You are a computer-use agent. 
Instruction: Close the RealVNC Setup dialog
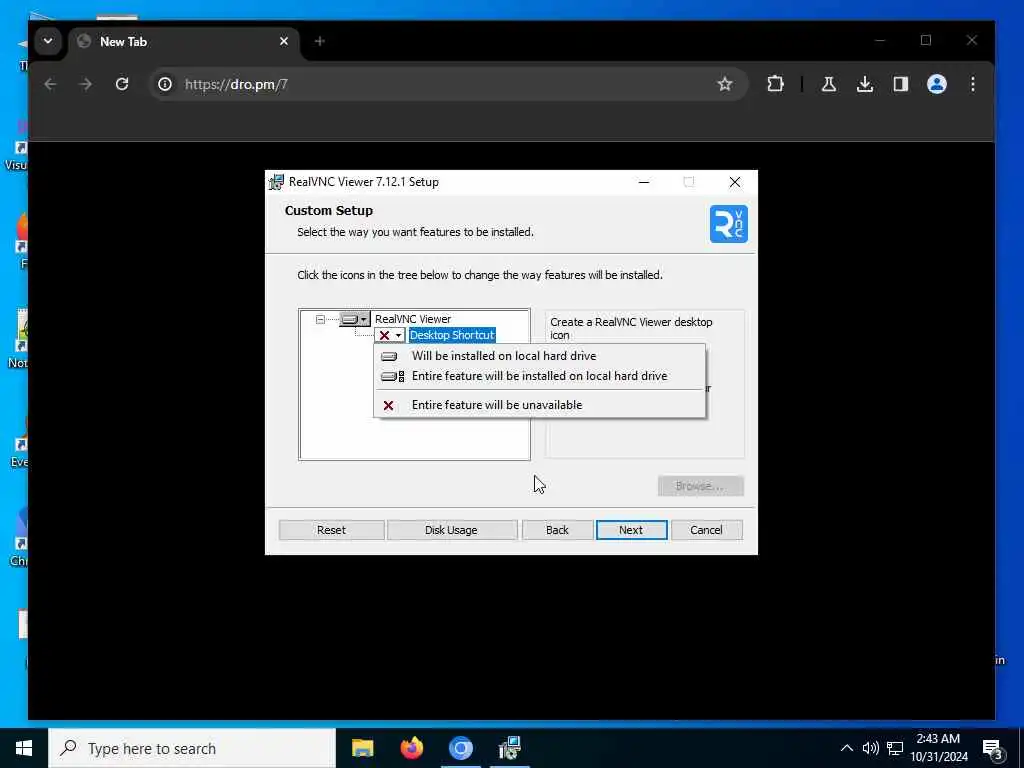click(x=735, y=182)
